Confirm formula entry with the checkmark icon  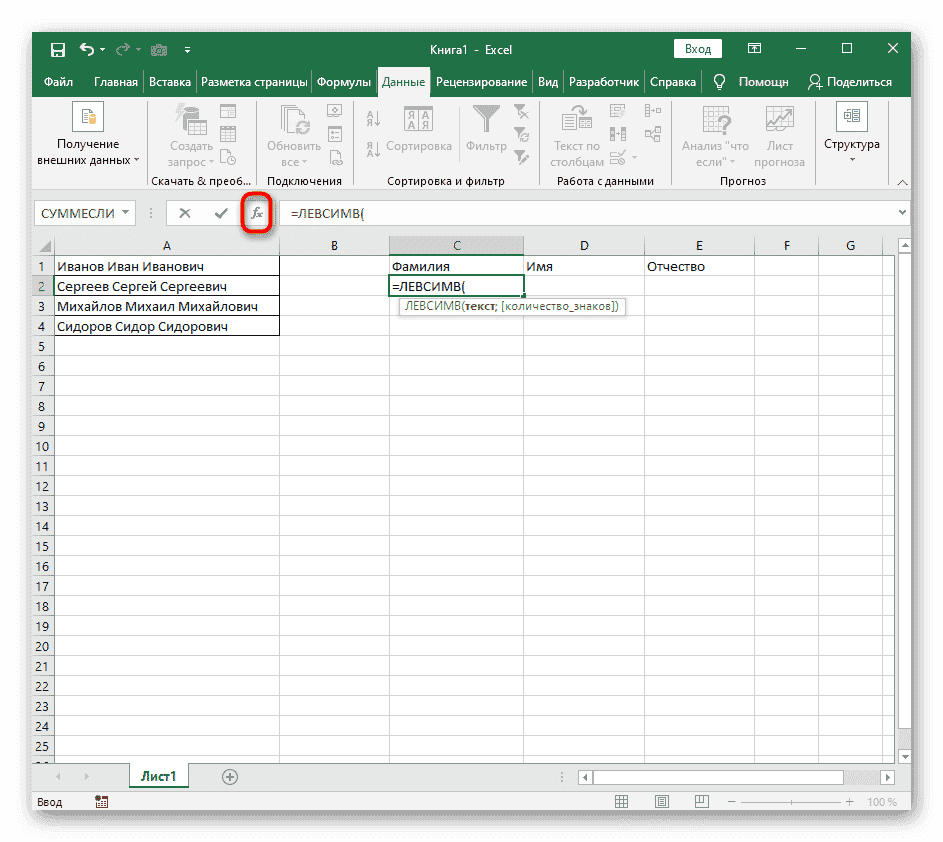pos(223,213)
